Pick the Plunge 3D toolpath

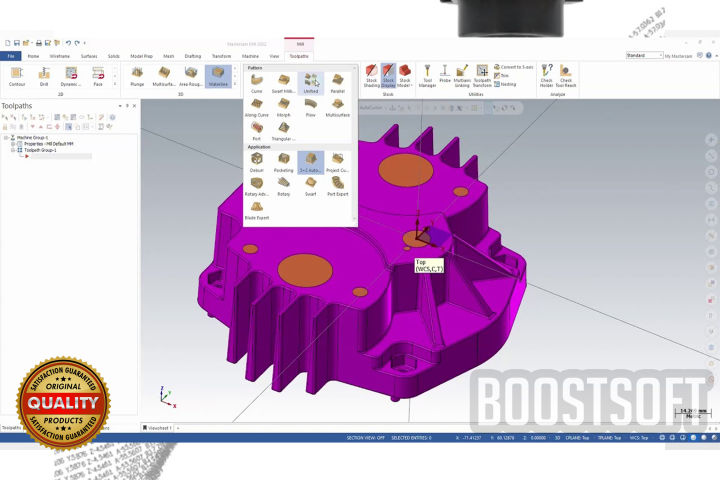tap(137, 76)
